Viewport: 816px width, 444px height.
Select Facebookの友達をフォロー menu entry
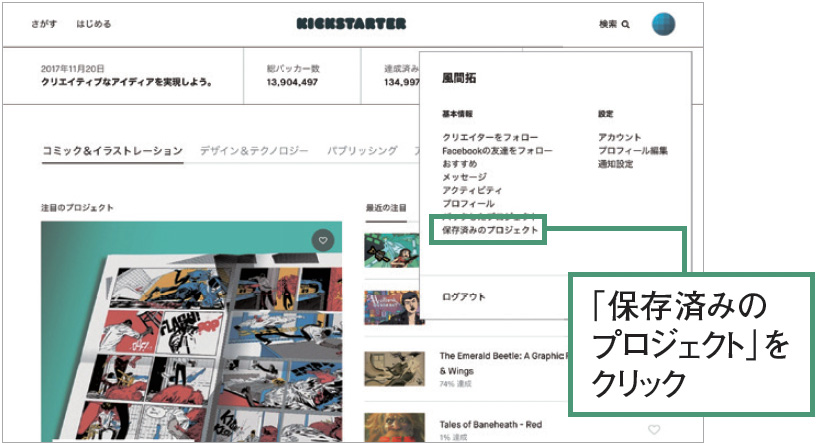[497, 151]
